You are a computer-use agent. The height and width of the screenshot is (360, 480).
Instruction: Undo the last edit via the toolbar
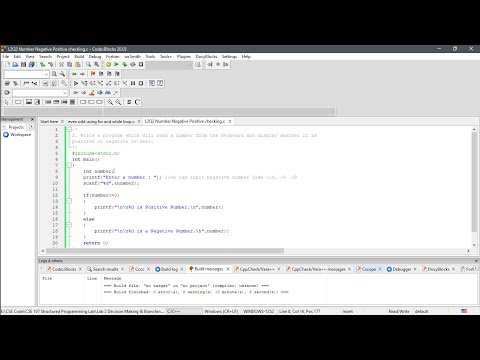42,64
